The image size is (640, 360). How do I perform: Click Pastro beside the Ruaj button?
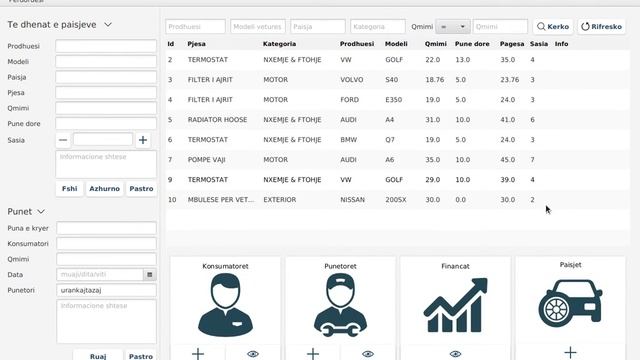[x=141, y=356]
